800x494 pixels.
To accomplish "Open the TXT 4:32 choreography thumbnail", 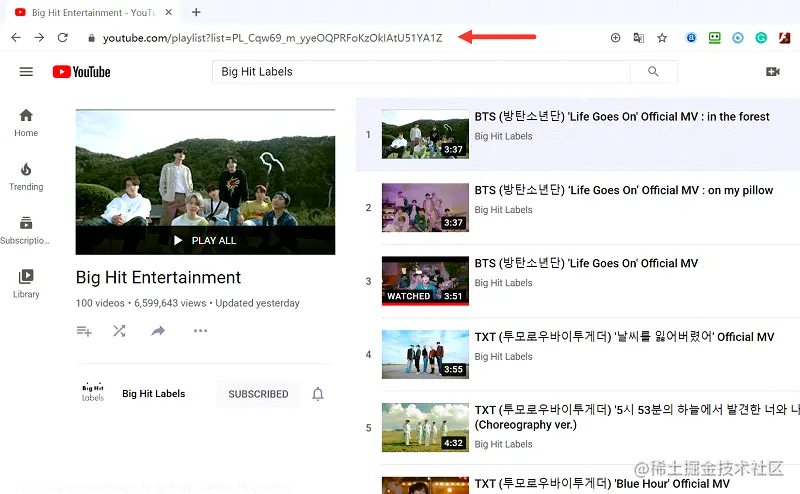I will pos(425,428).
